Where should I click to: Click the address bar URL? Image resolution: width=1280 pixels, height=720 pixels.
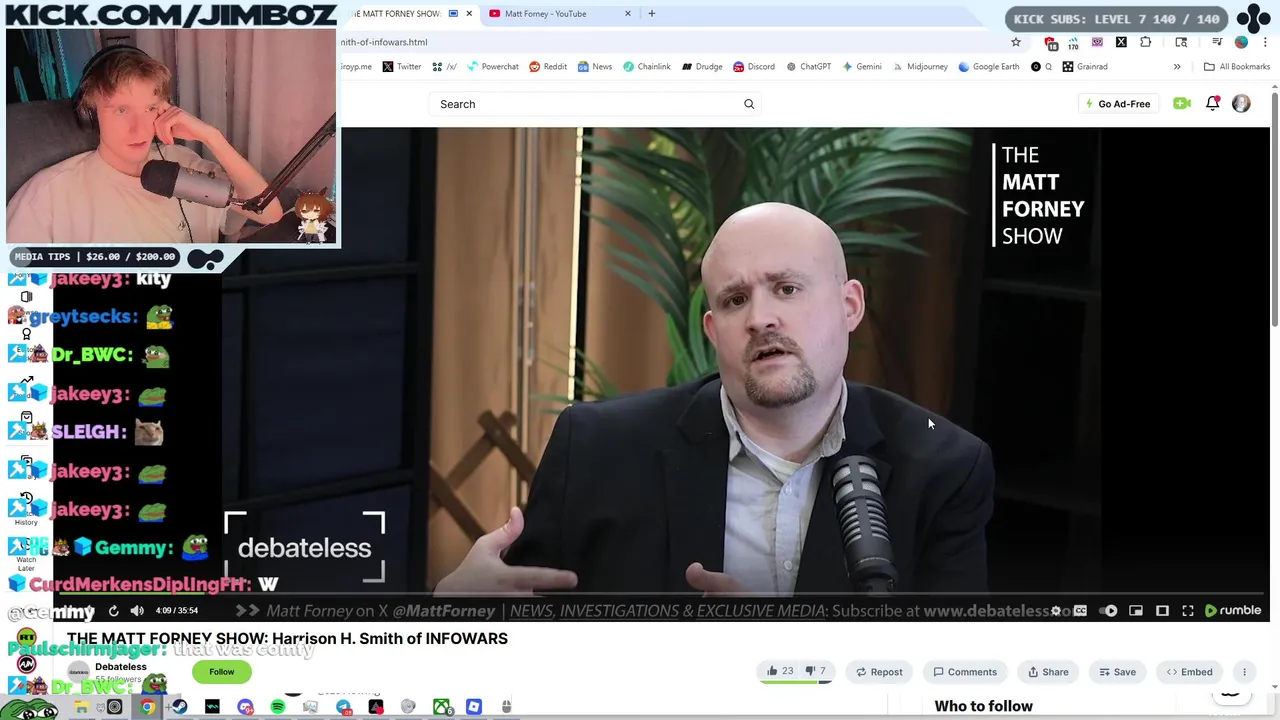pyautogui.click(x=384, y=42)
